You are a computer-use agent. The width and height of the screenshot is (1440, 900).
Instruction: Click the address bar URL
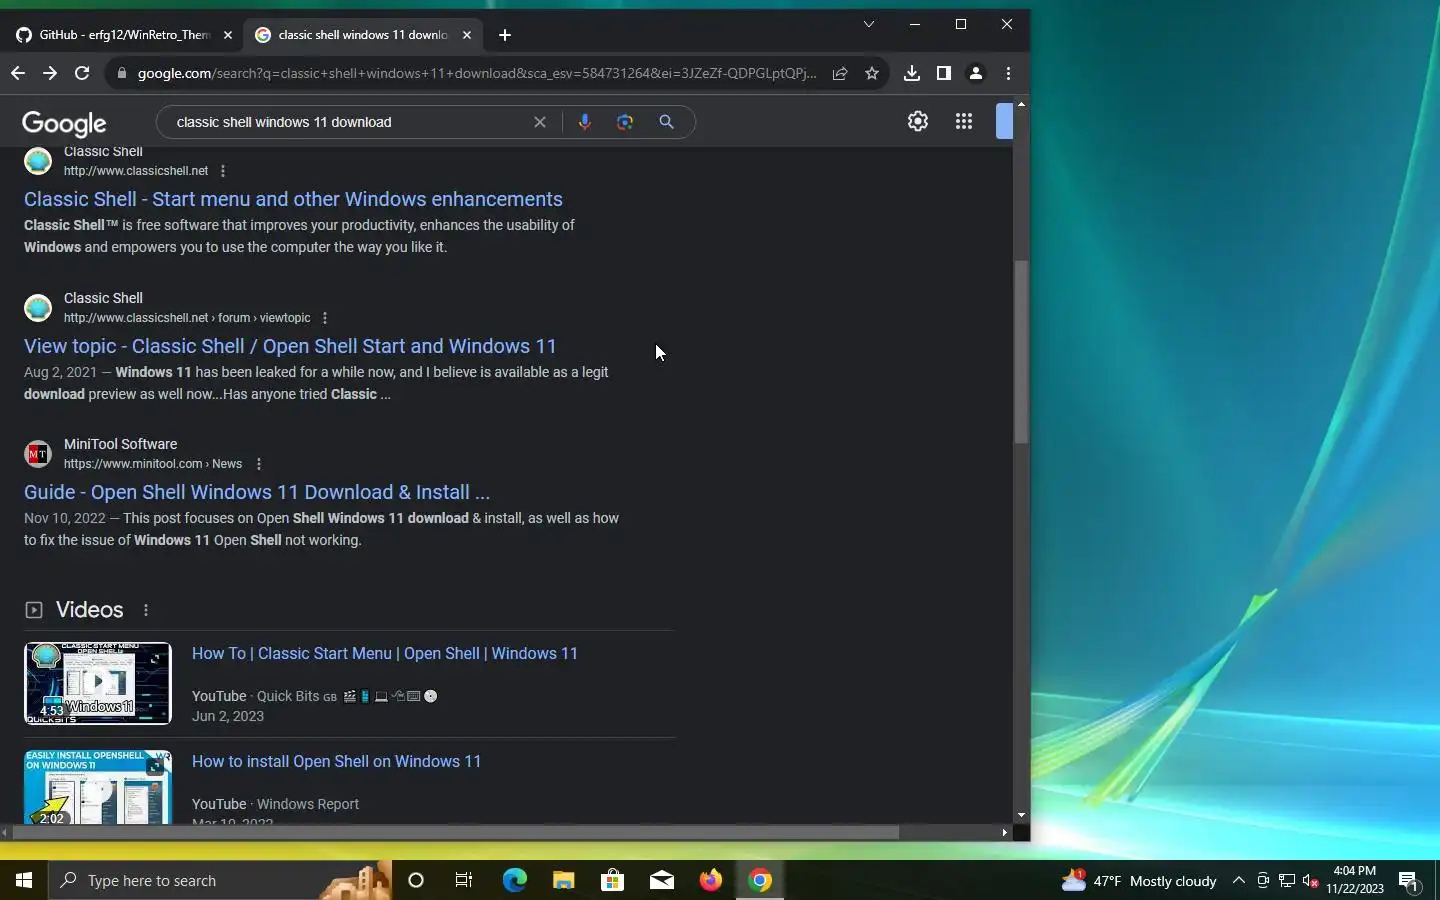click(x=477, y=73)
